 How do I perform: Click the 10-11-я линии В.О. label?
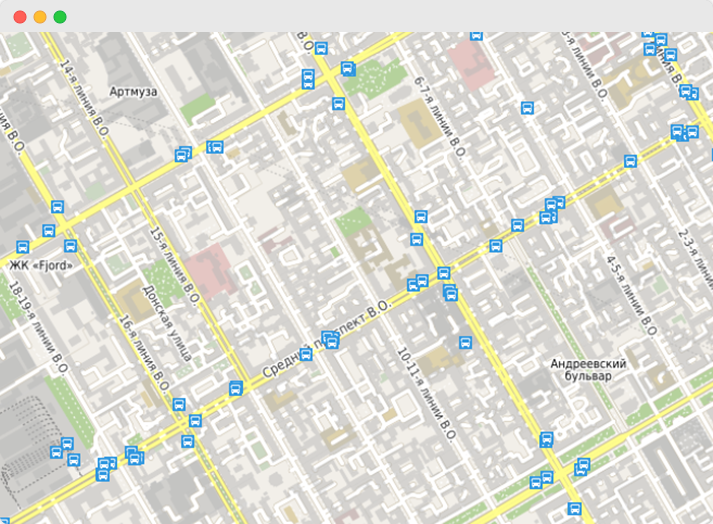click(x=426, y=394)
